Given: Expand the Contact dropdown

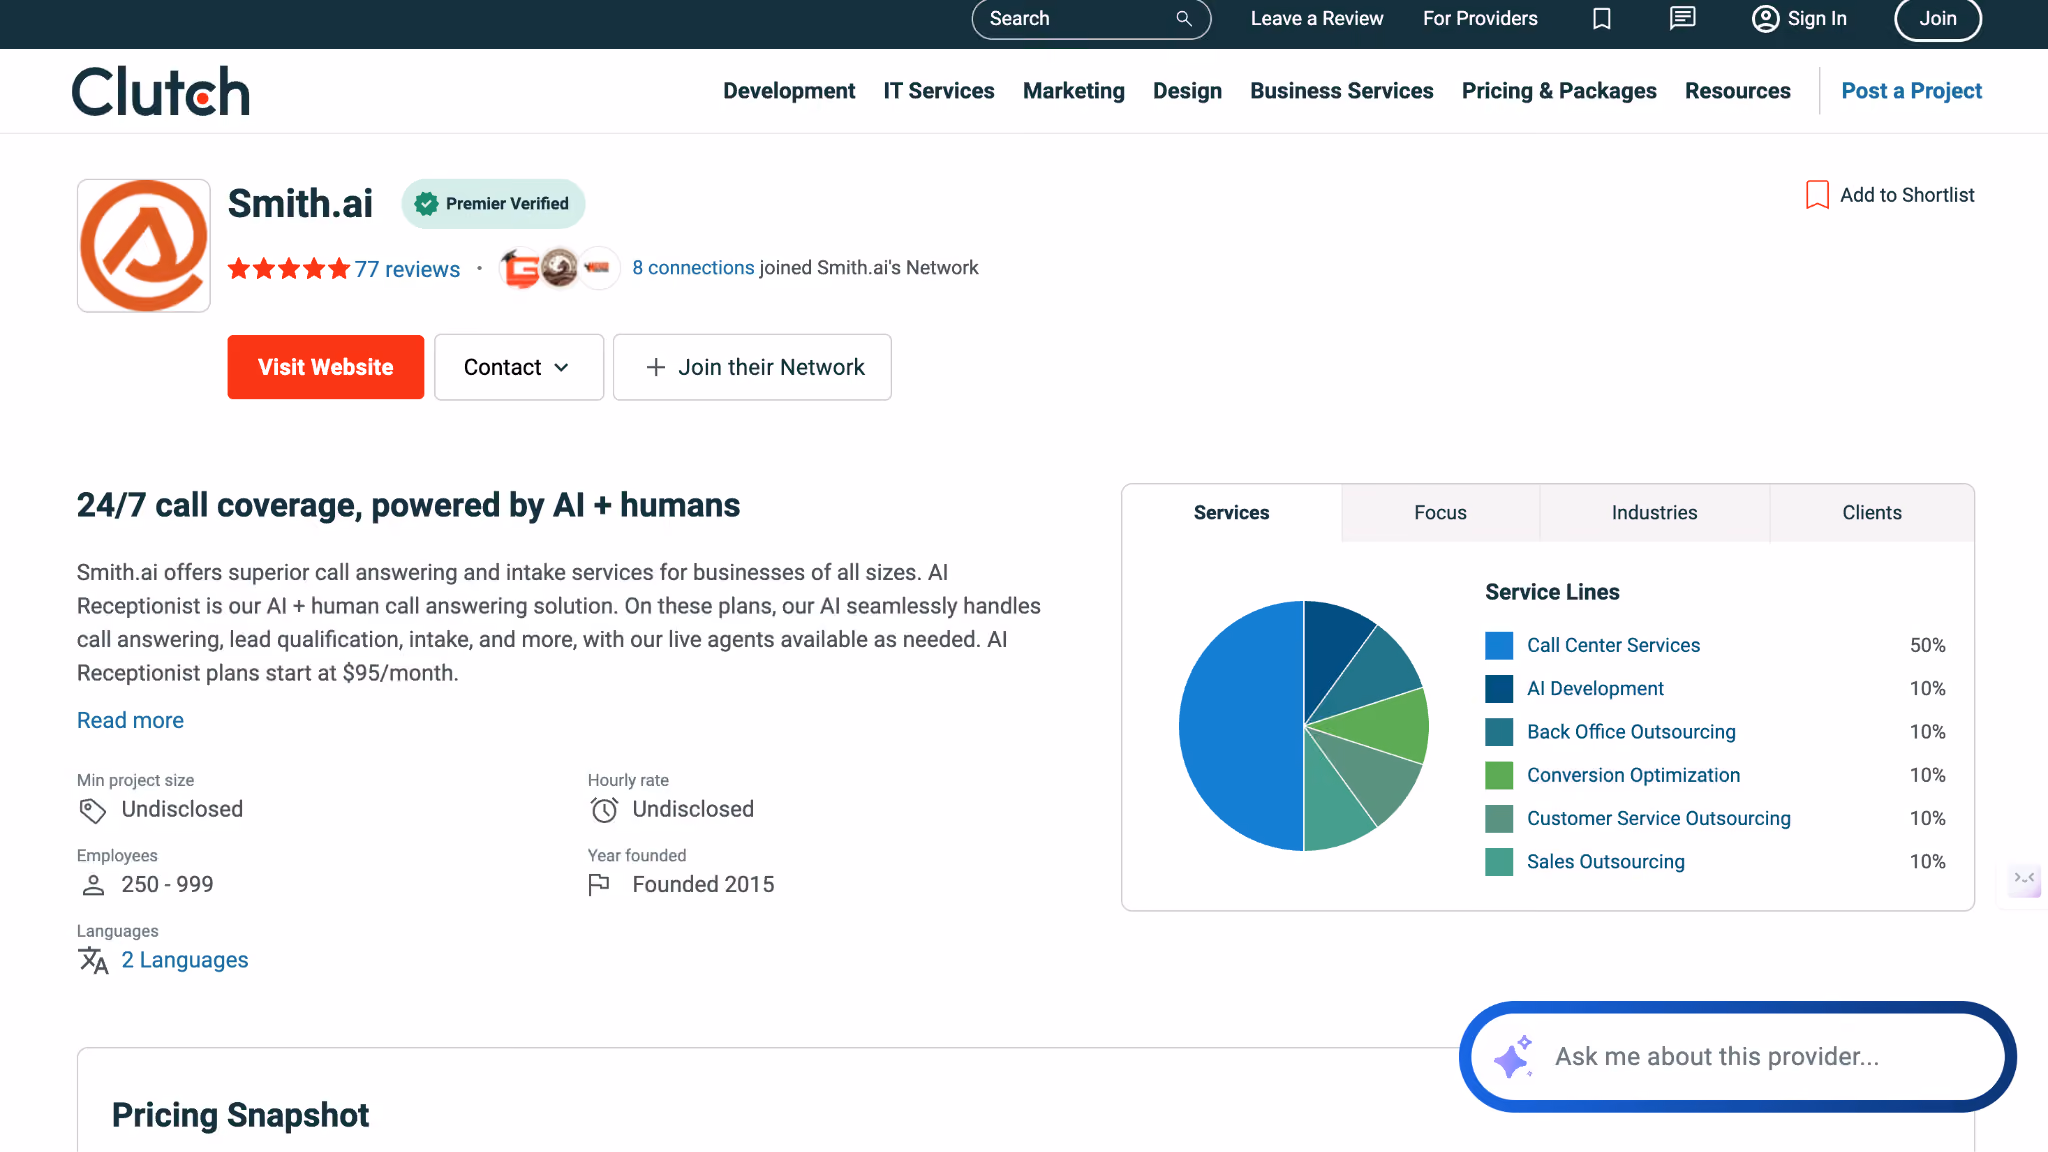Looking at the screenshot, I should tap(519, 367).
